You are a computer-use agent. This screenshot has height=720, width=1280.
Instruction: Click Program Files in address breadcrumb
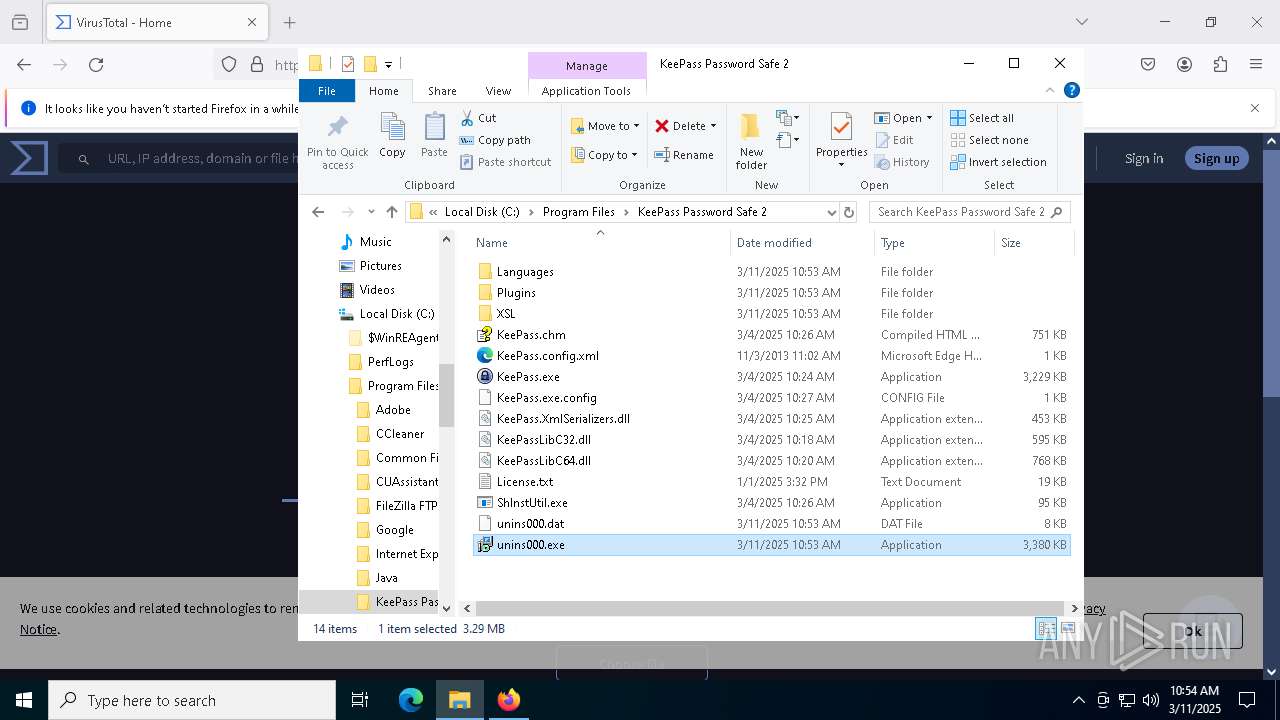[579, 212]
